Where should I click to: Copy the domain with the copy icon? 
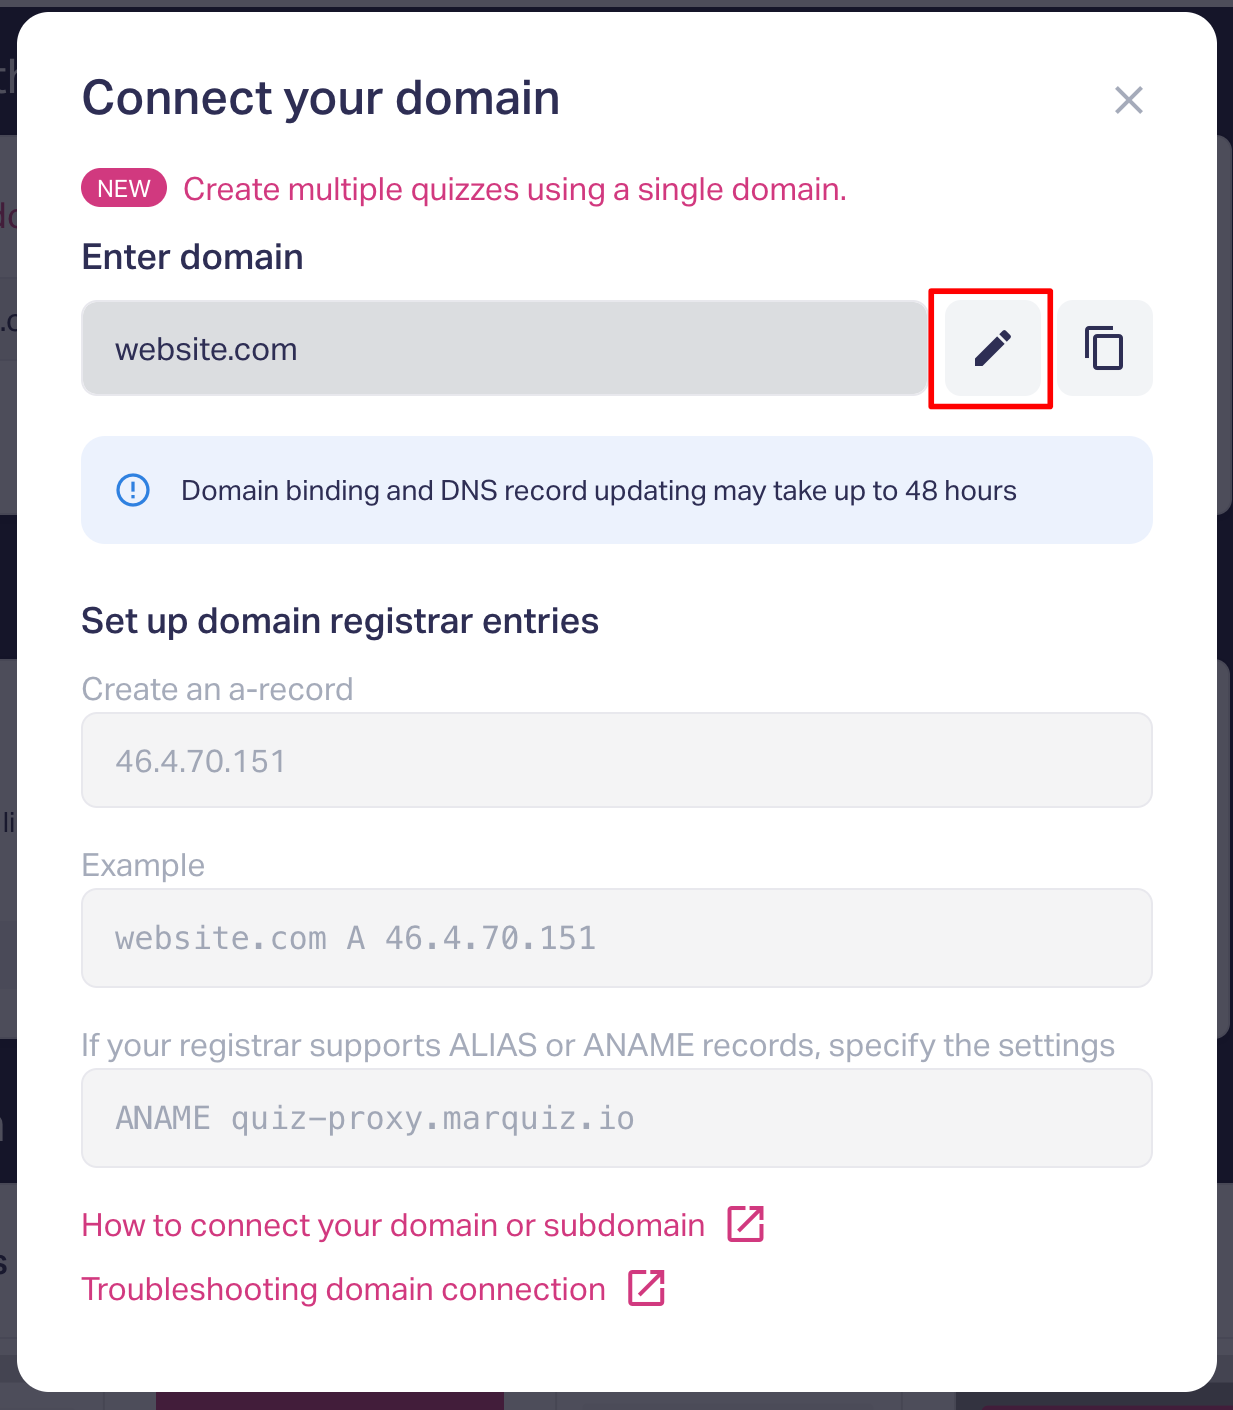[x=1104, y=348]
